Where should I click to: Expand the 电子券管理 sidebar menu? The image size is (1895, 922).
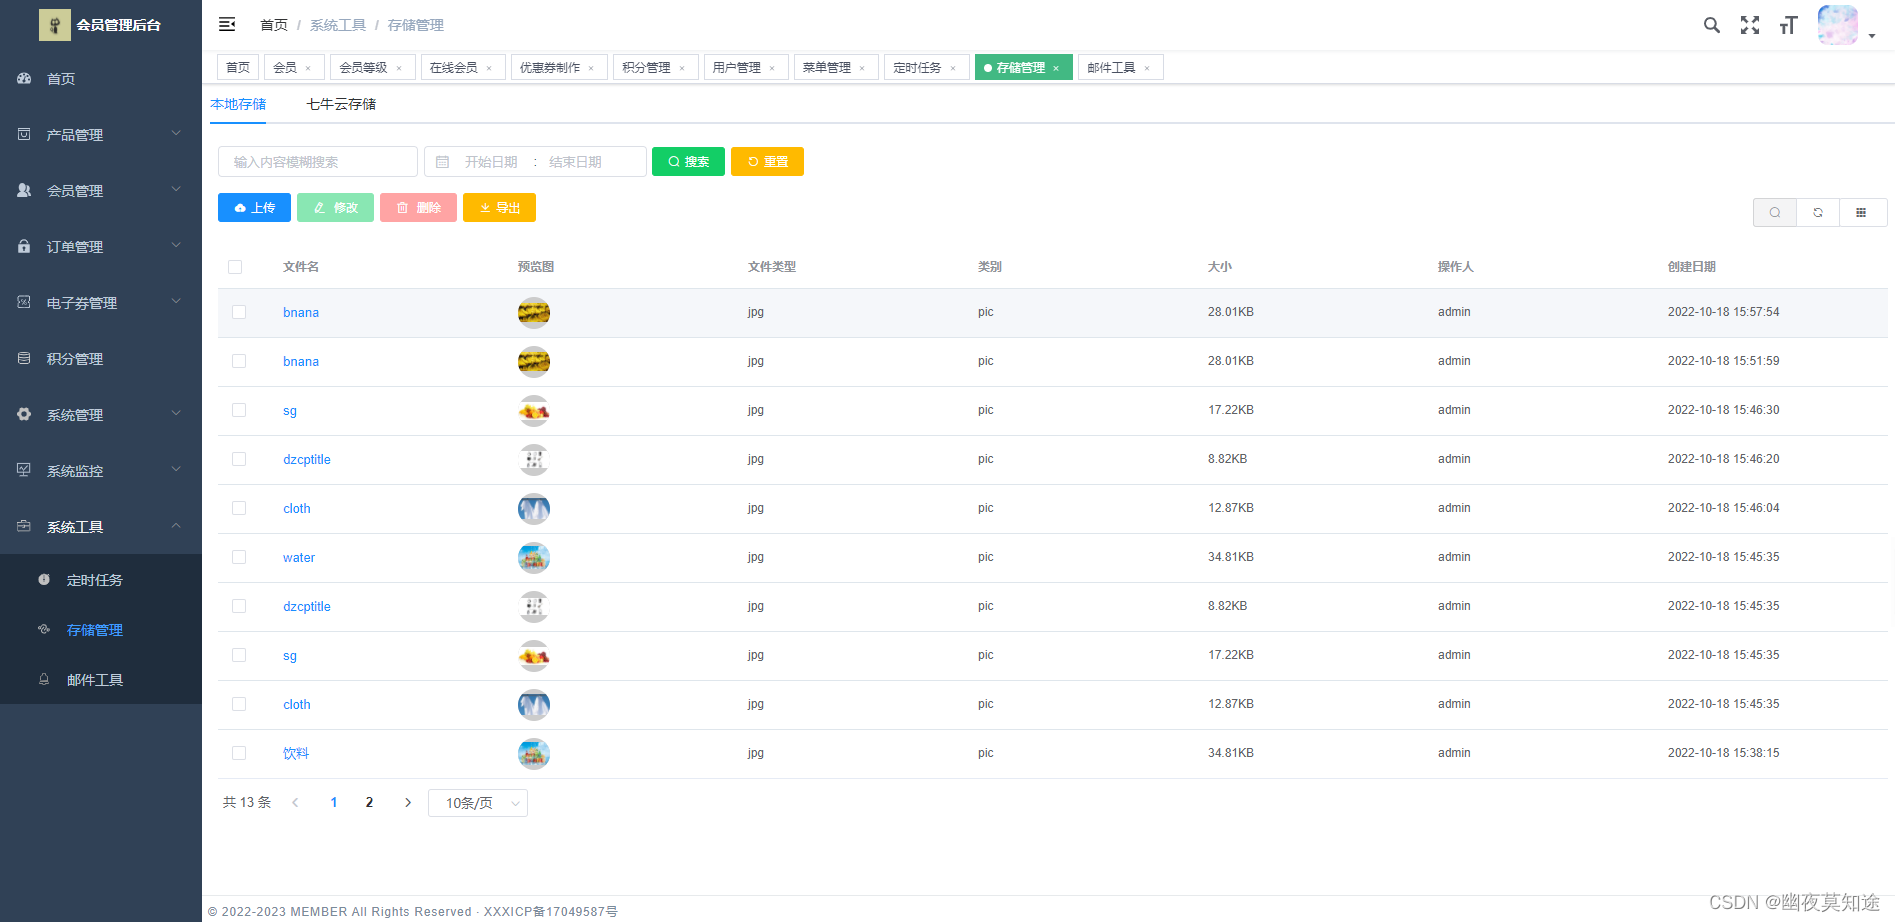pos(101,303)
